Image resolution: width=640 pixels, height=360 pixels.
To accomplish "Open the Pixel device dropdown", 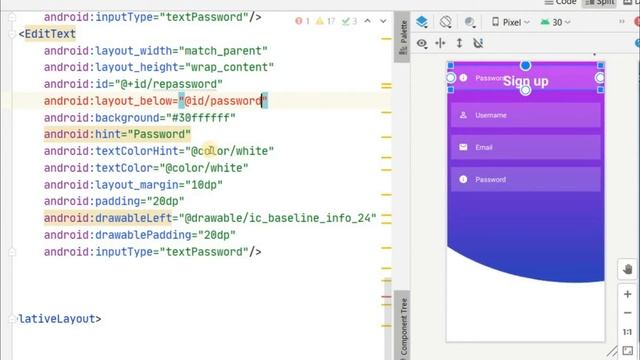I will [x=510, y=22].
